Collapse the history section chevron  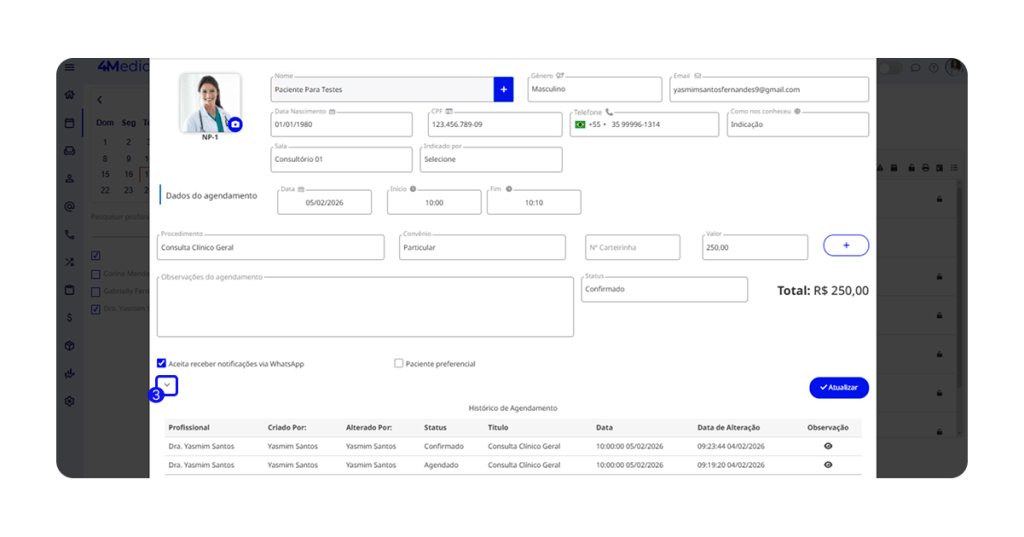pyautogui.click(x=168, y=386)
